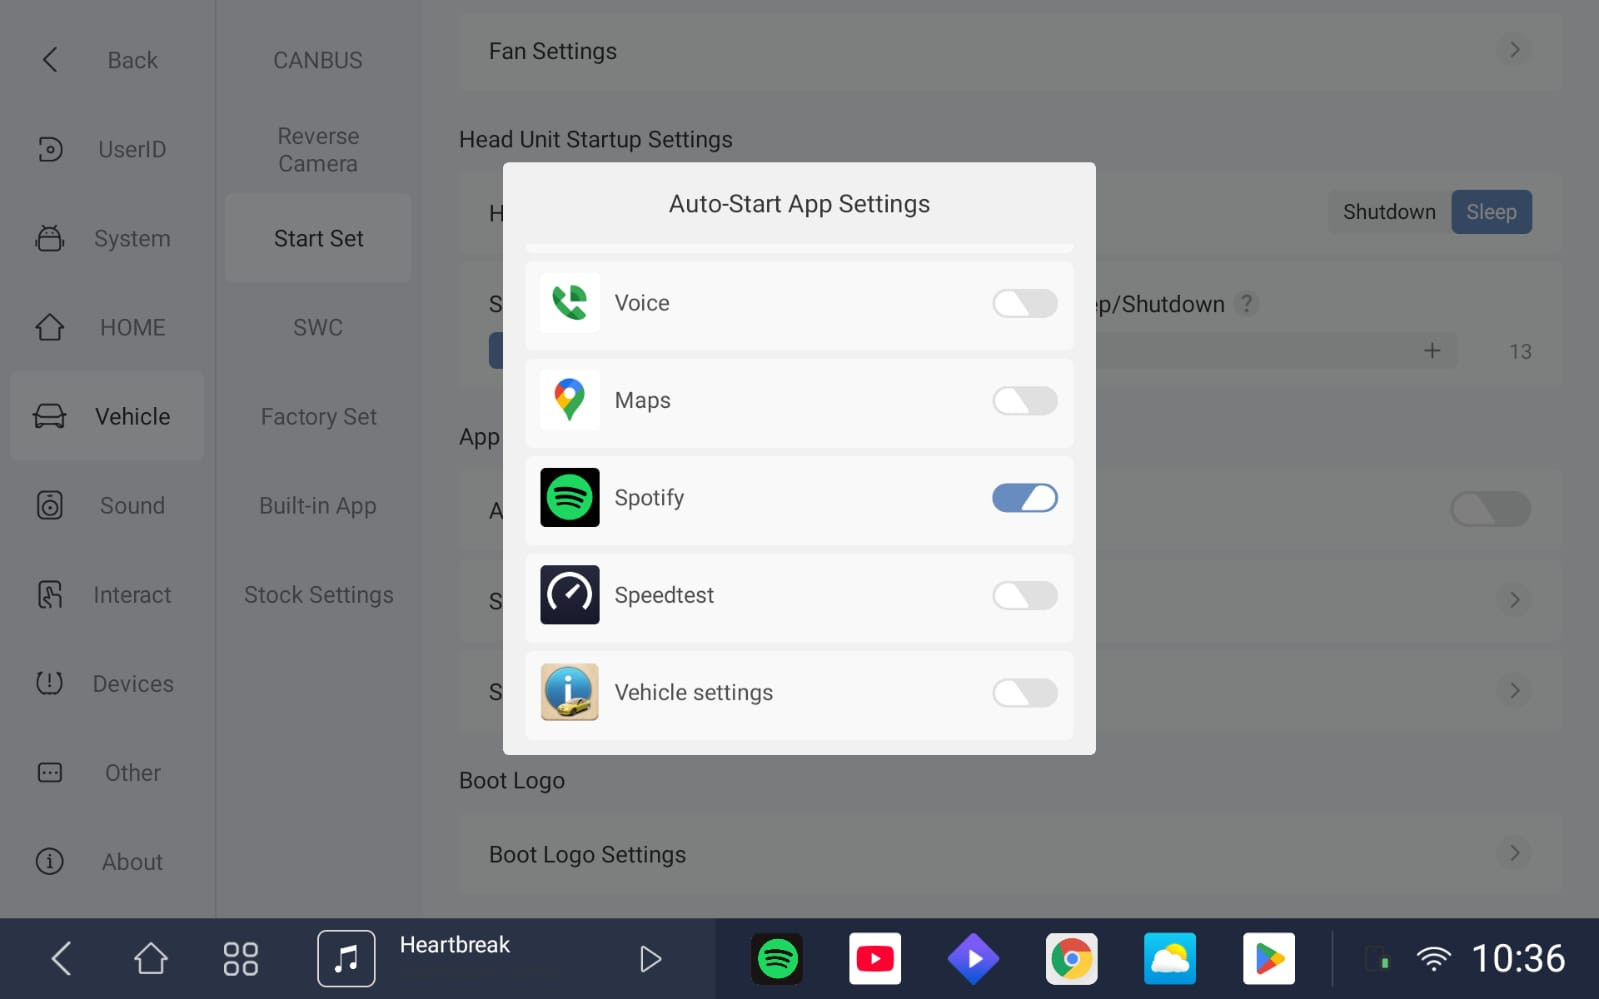Open the About info icon

[50, 861]
